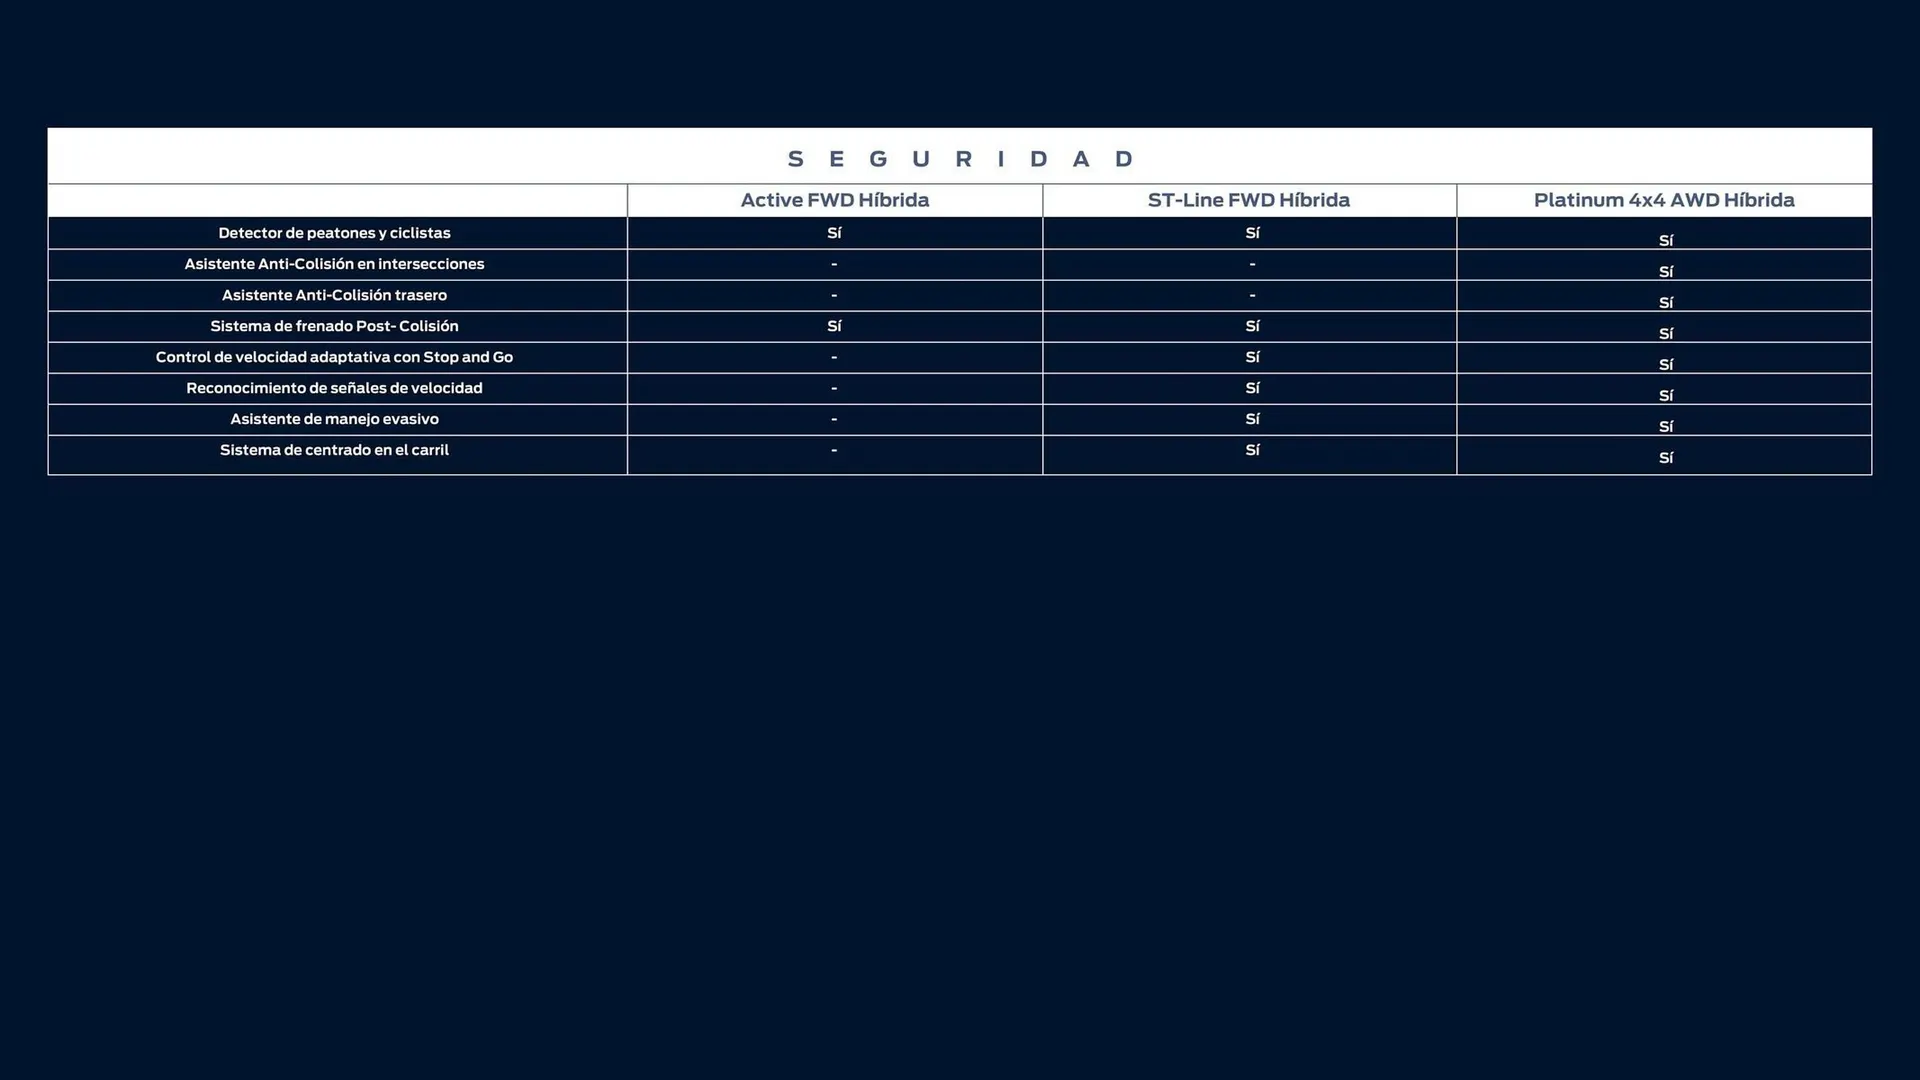Screen dimensions: 1920x1080
Task: Select the Active FWD Híbrida column header
Action: coord(834,200)
